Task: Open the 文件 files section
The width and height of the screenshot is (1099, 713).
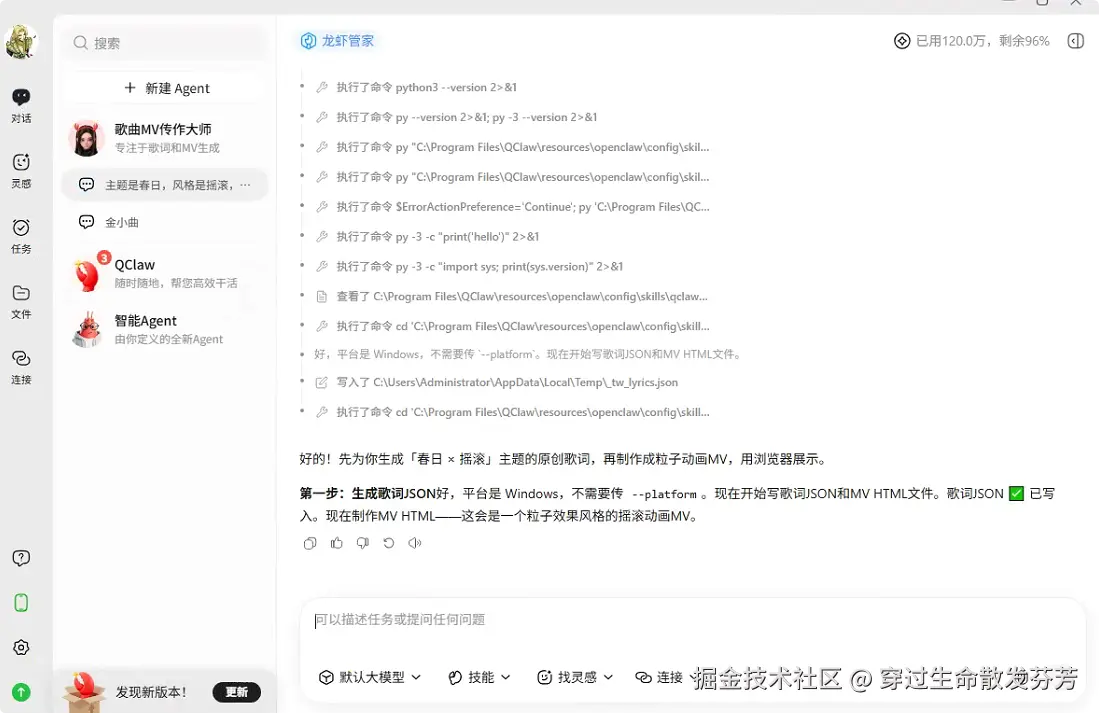Action: 21,301
